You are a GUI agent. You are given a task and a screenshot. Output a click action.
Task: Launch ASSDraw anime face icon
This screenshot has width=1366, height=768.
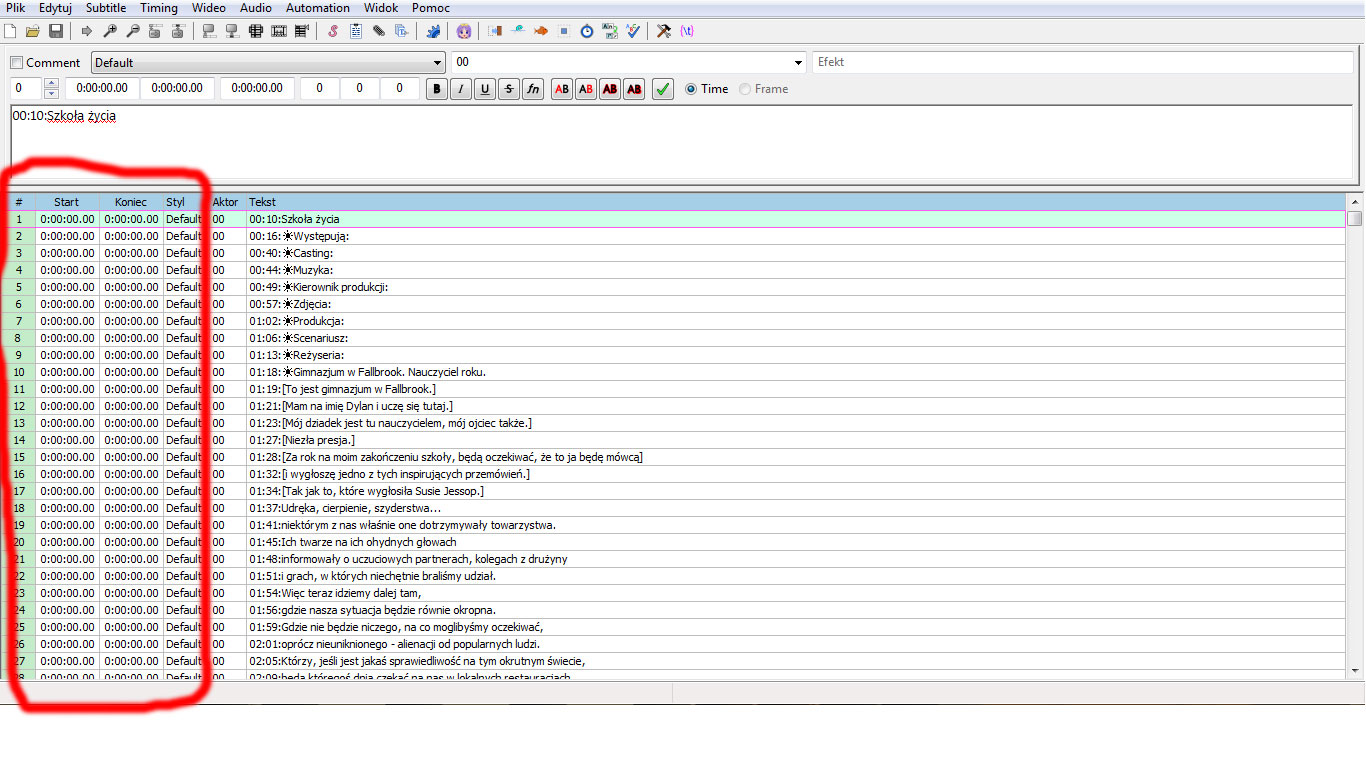click(464, 31)
